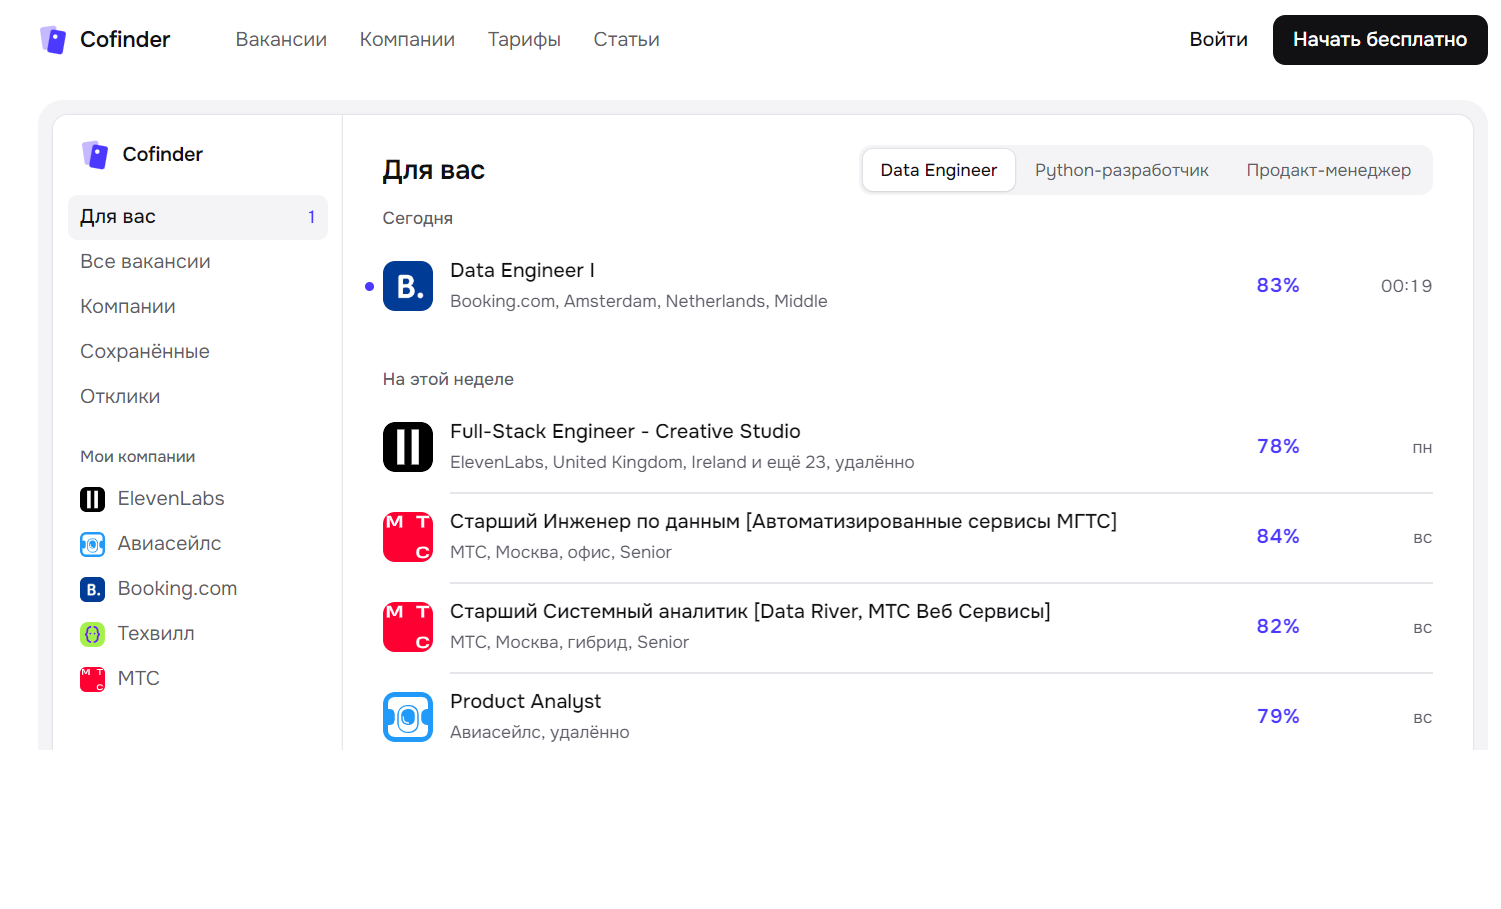Switch to the Продакт-менеджер tab
Image resolution: width=1501 pixels, height=909 pixels.
[1329, 170]
